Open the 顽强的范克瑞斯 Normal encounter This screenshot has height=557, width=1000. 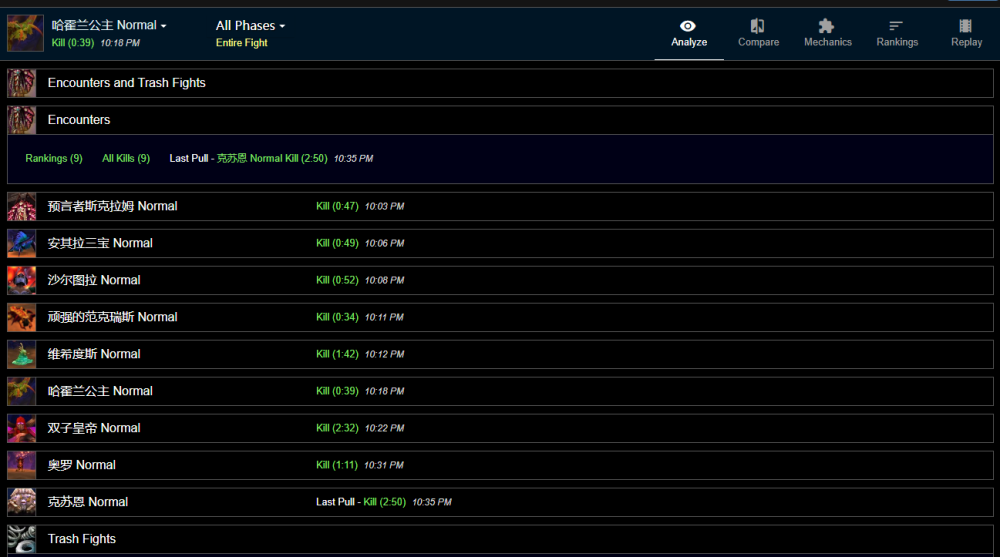coord(112,317)
